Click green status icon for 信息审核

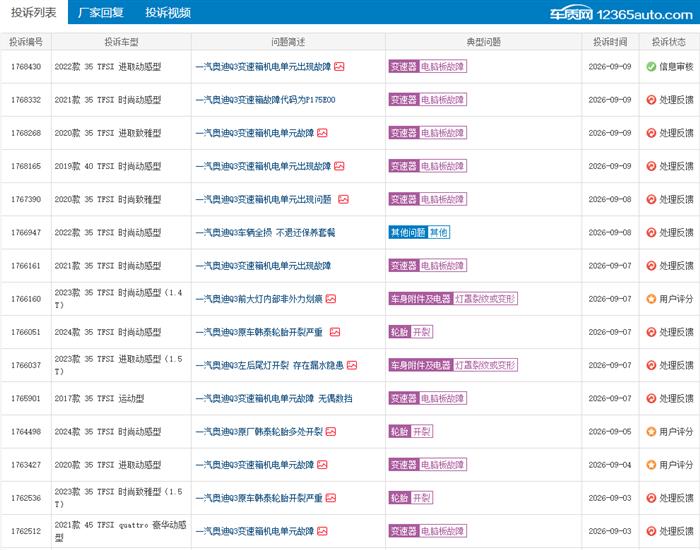[x=651, y=67]
